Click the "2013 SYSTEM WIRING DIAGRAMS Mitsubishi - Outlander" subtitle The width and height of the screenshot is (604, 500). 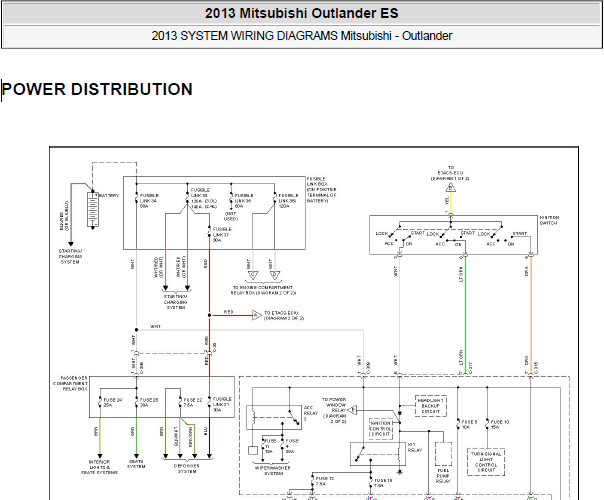pyautogui.click(x=302, y=36)
